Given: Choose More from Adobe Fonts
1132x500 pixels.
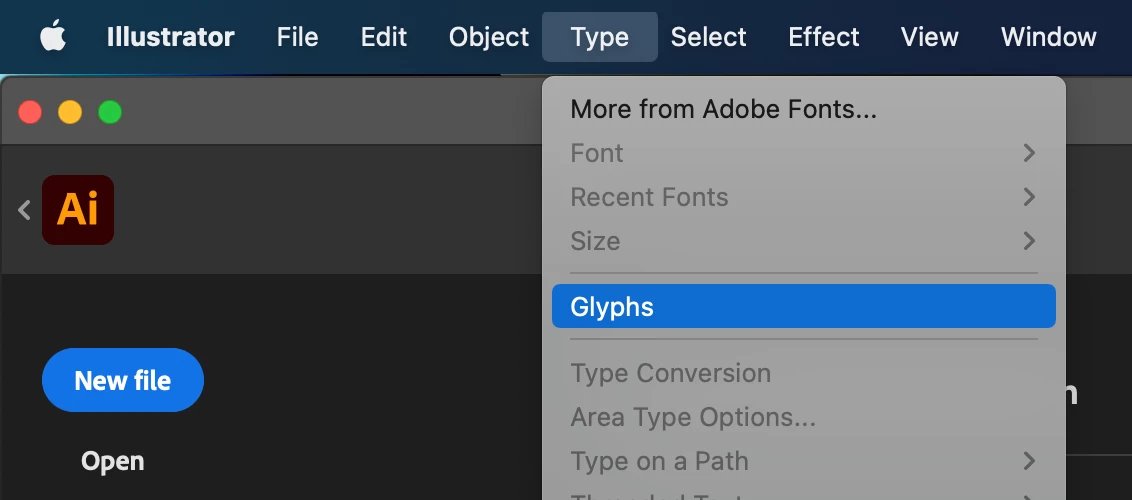Looking at the screenshot, I should tap(804, 110).
